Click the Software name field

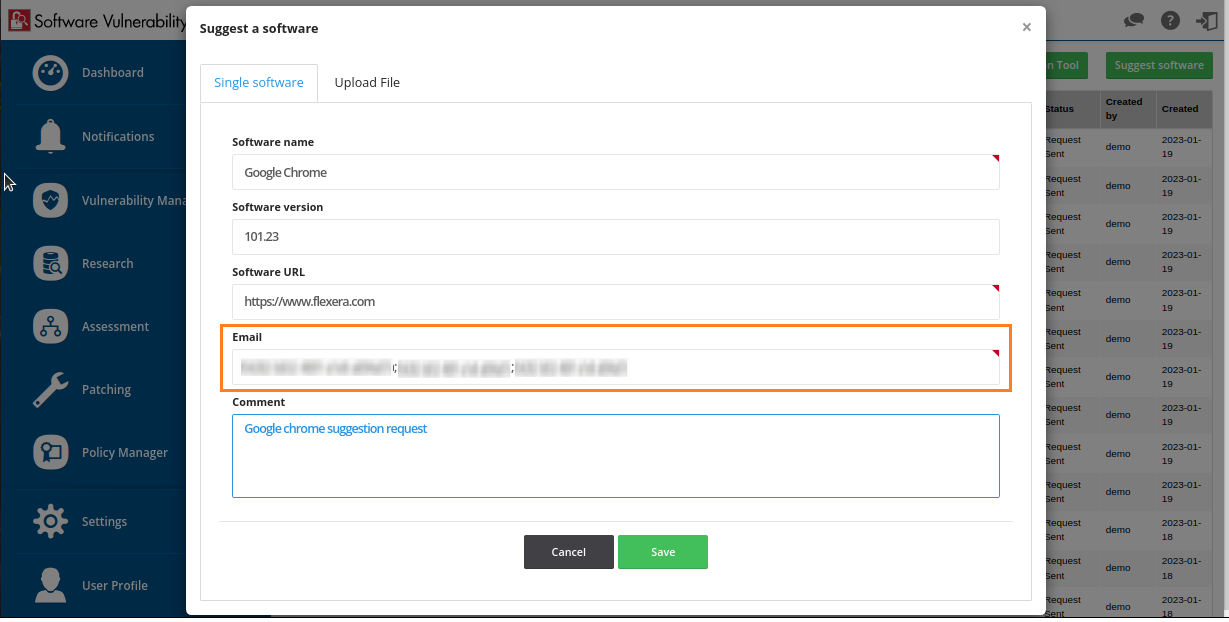point(616,172)
